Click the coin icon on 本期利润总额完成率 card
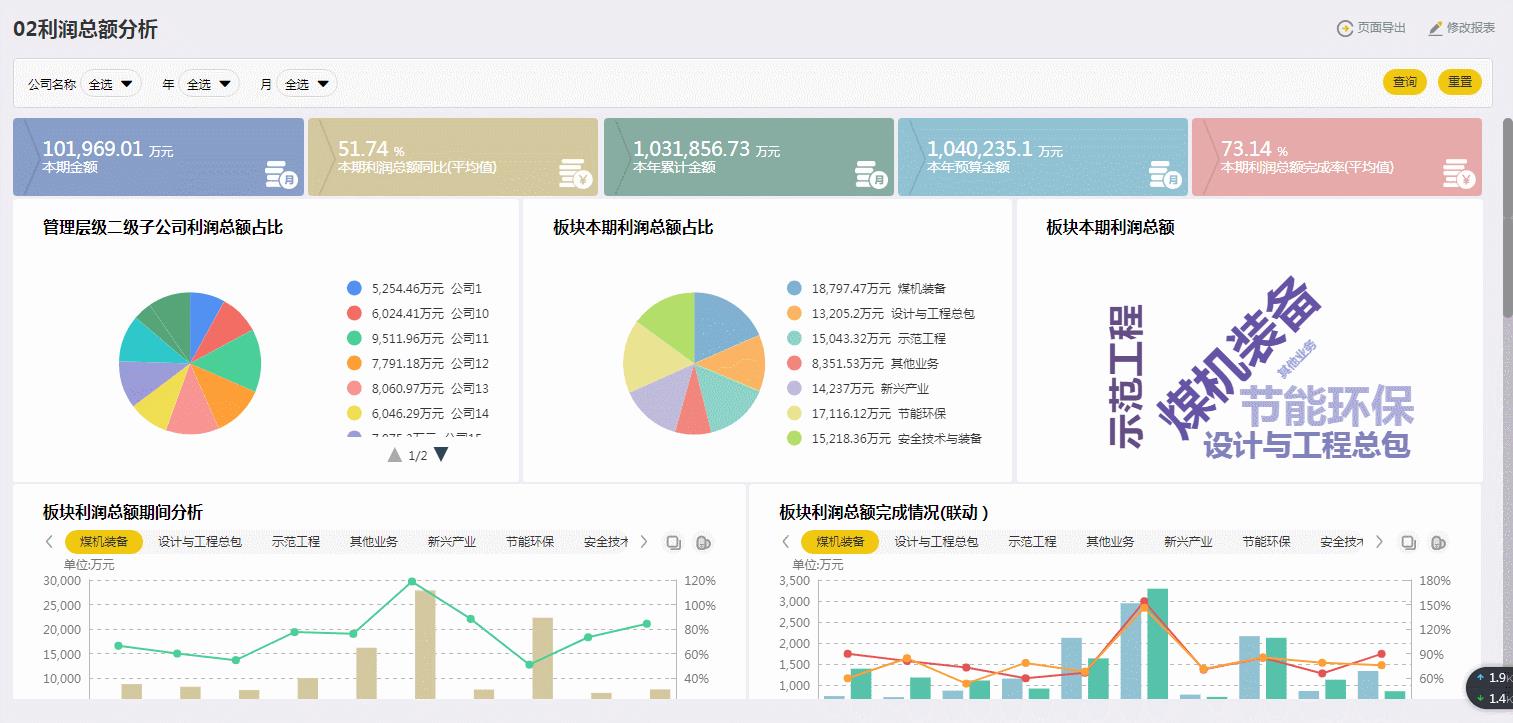This screenshot has width=1513, height=723. (x=1460, y=174)
